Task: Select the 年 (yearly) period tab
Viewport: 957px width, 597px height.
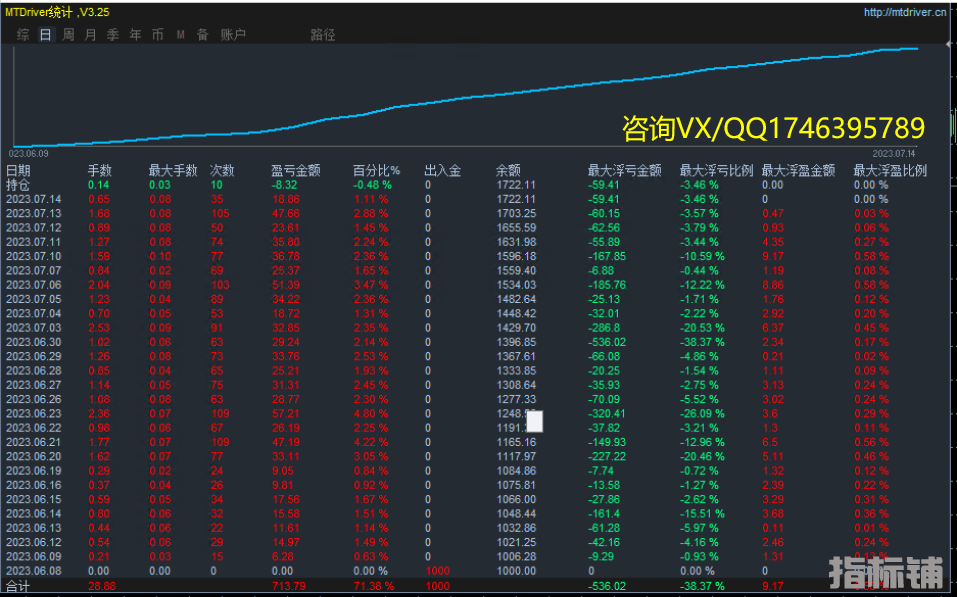Action: 135,35
